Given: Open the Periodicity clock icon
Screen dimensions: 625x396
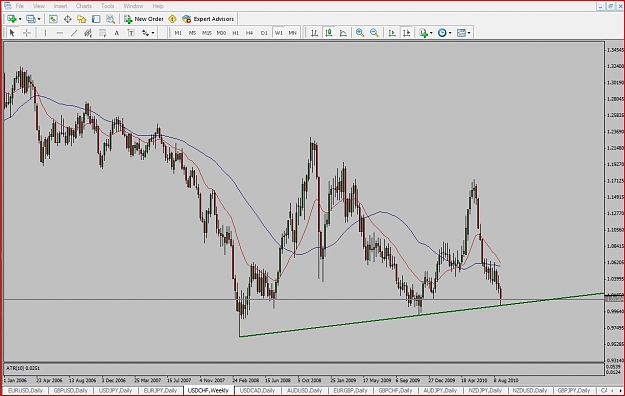Looking at the screenshot, I should pyautogui.click(x=442, y=33).
